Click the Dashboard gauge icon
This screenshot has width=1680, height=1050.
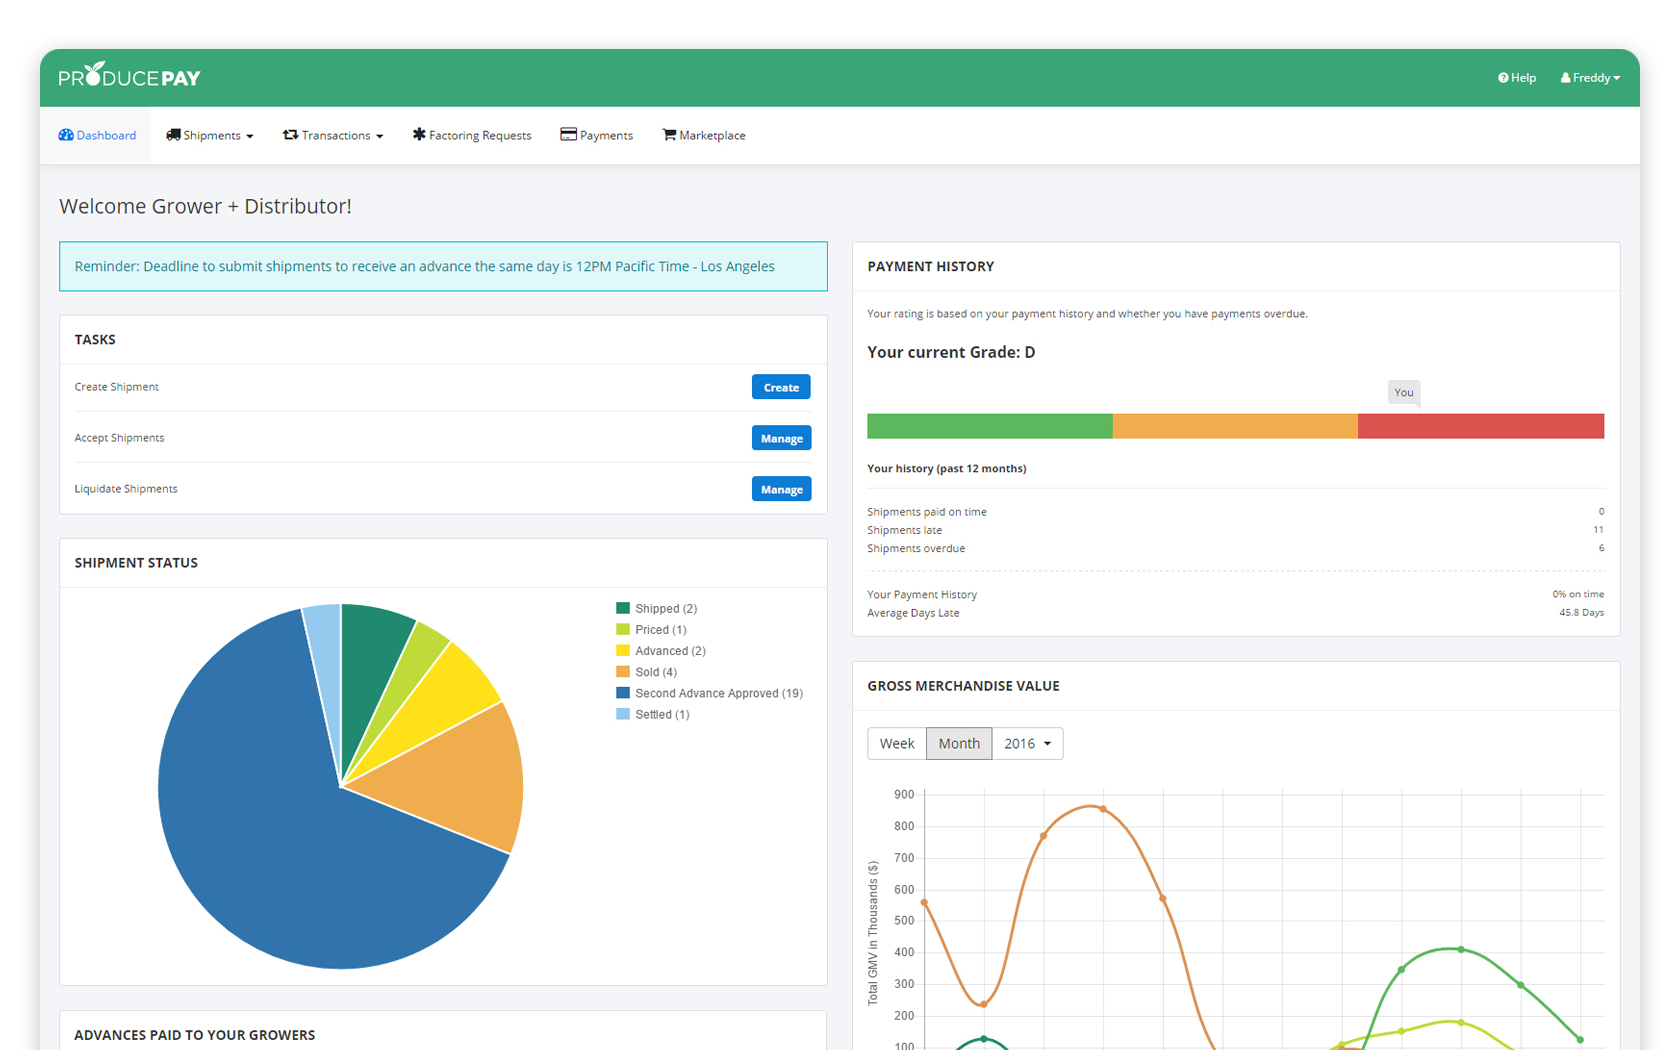pos(66,135)
